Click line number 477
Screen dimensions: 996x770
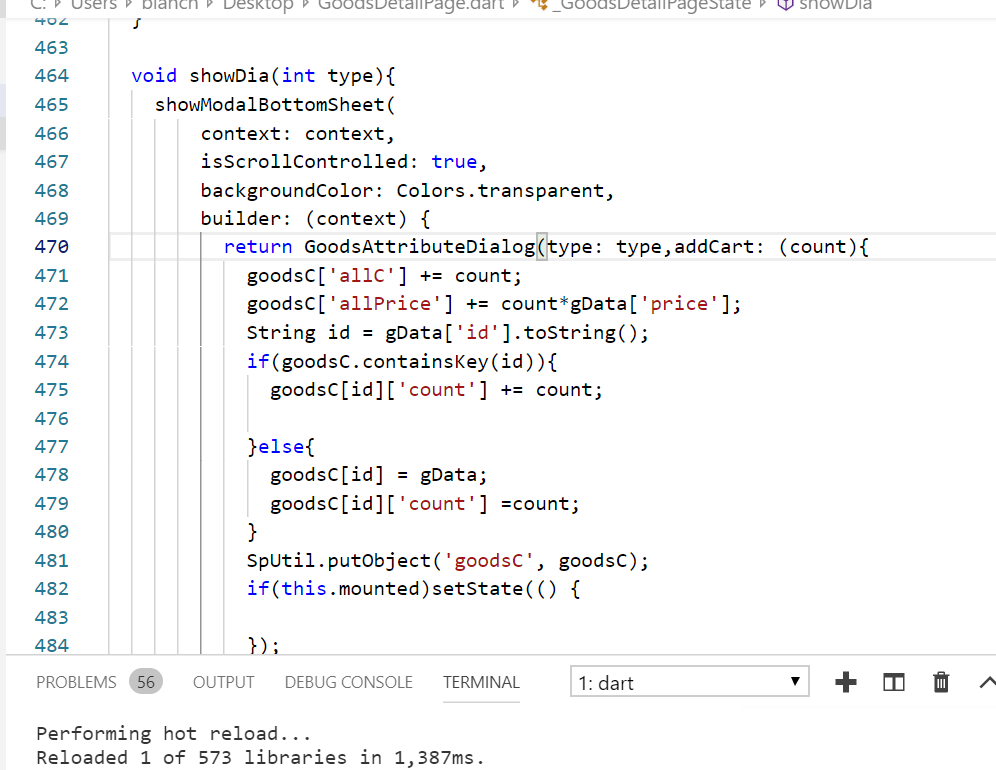51,447
